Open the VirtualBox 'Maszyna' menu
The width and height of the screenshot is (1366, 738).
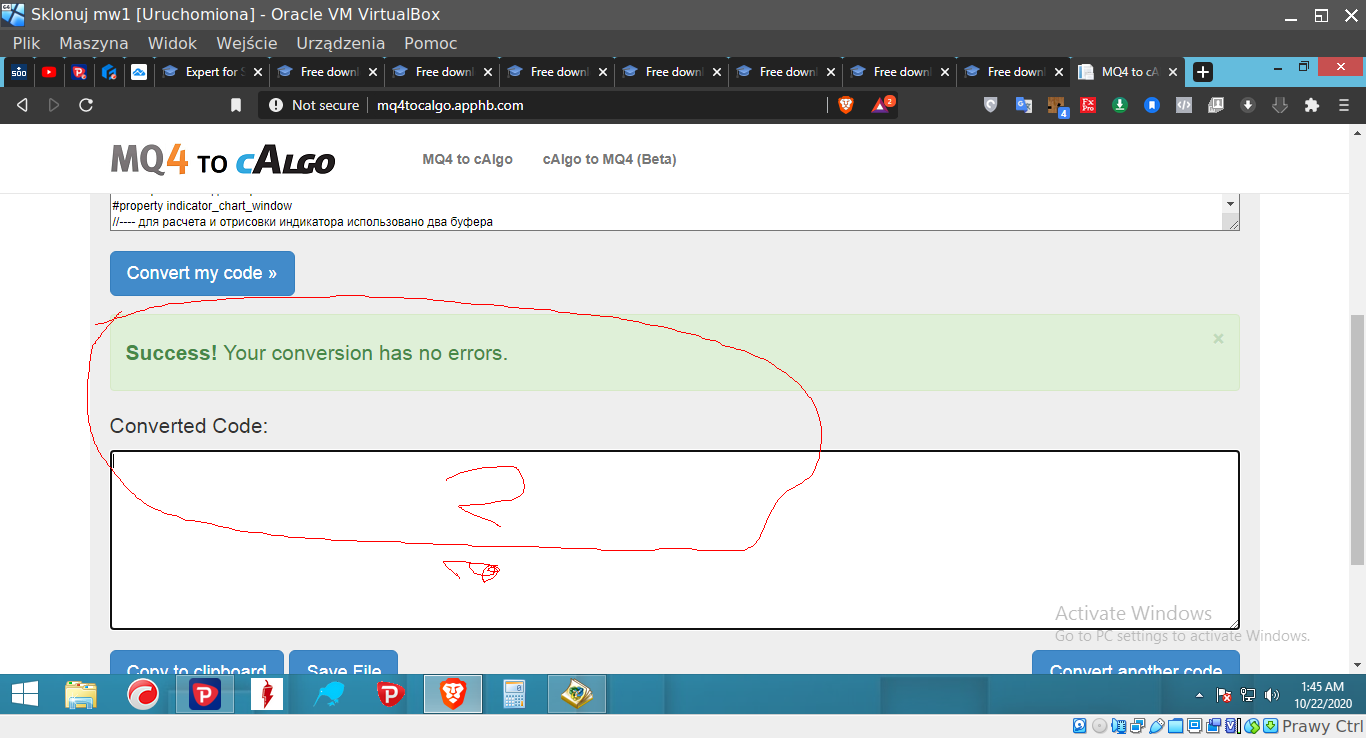tap(94, 43)
